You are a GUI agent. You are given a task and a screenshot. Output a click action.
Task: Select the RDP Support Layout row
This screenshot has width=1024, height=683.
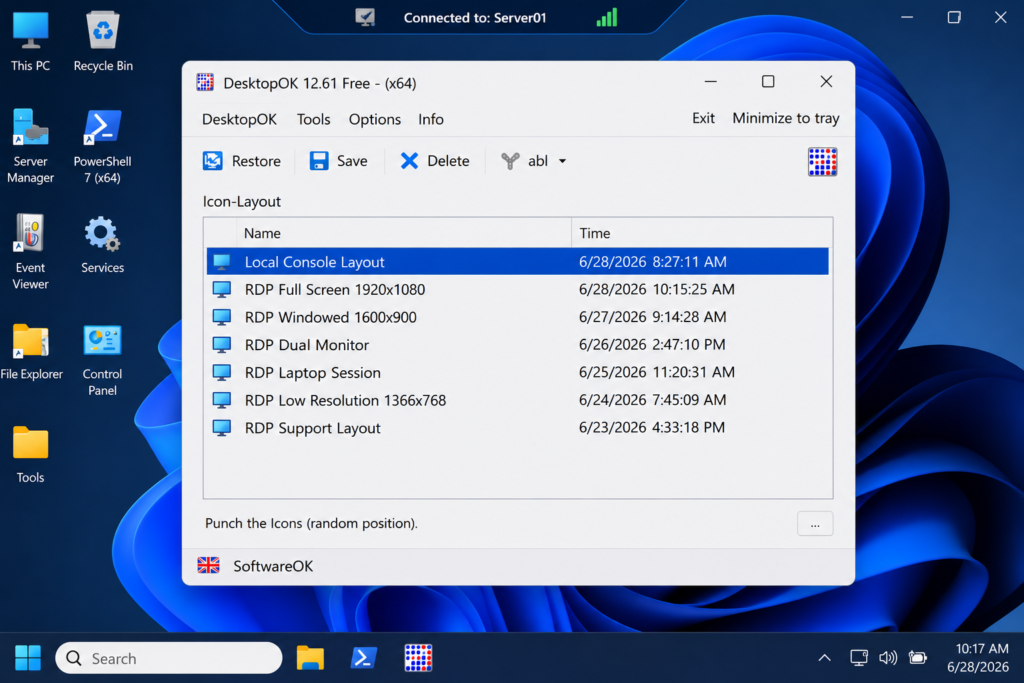(517, 428)
